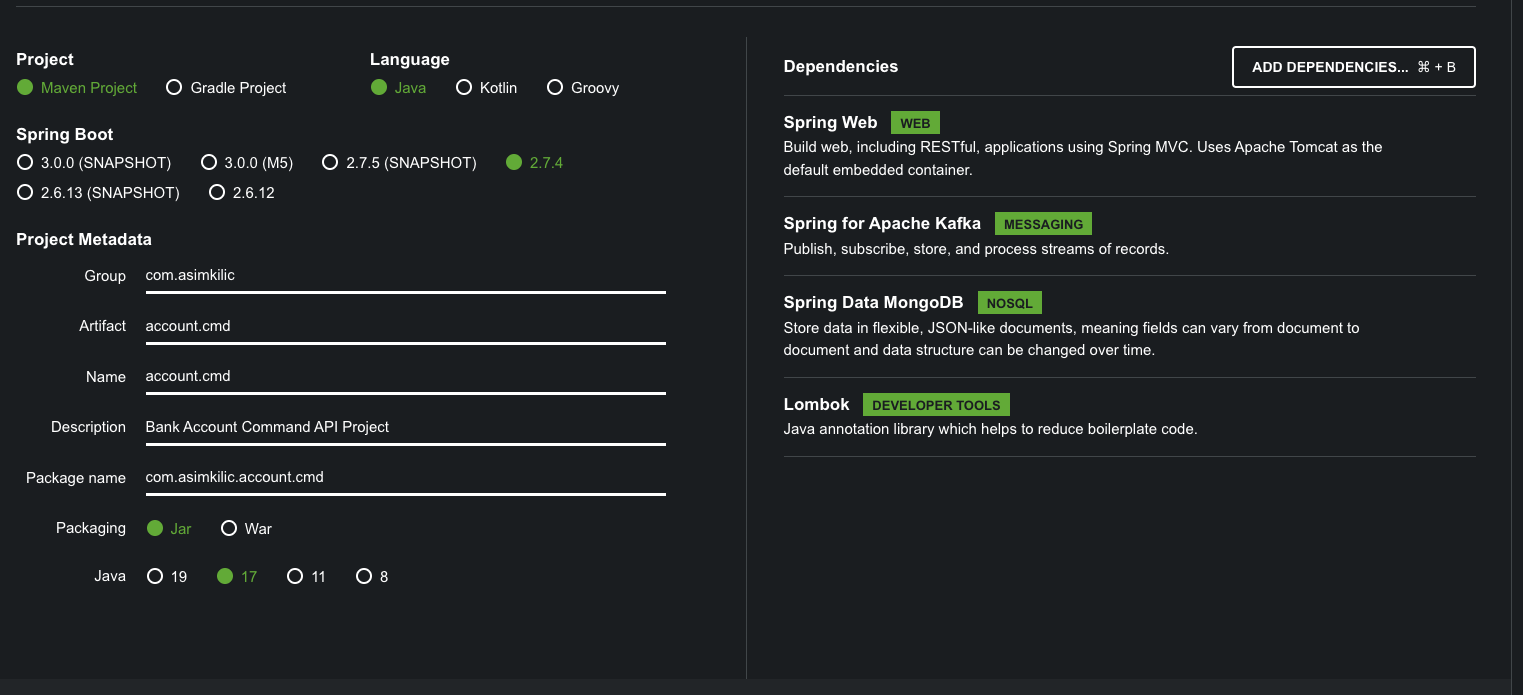Click the NOSQL category tag
This screenshot has width=1523, height=695.
1010,303
